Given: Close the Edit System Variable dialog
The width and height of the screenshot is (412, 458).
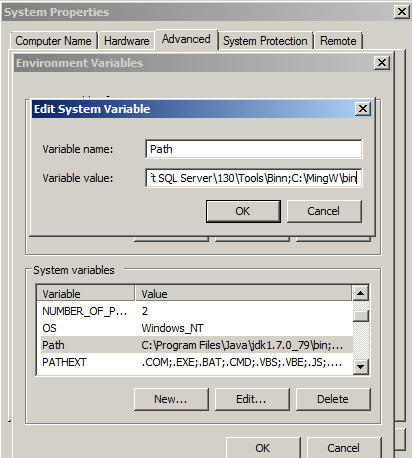Looking at the screenshot, I should click(363, 109).
